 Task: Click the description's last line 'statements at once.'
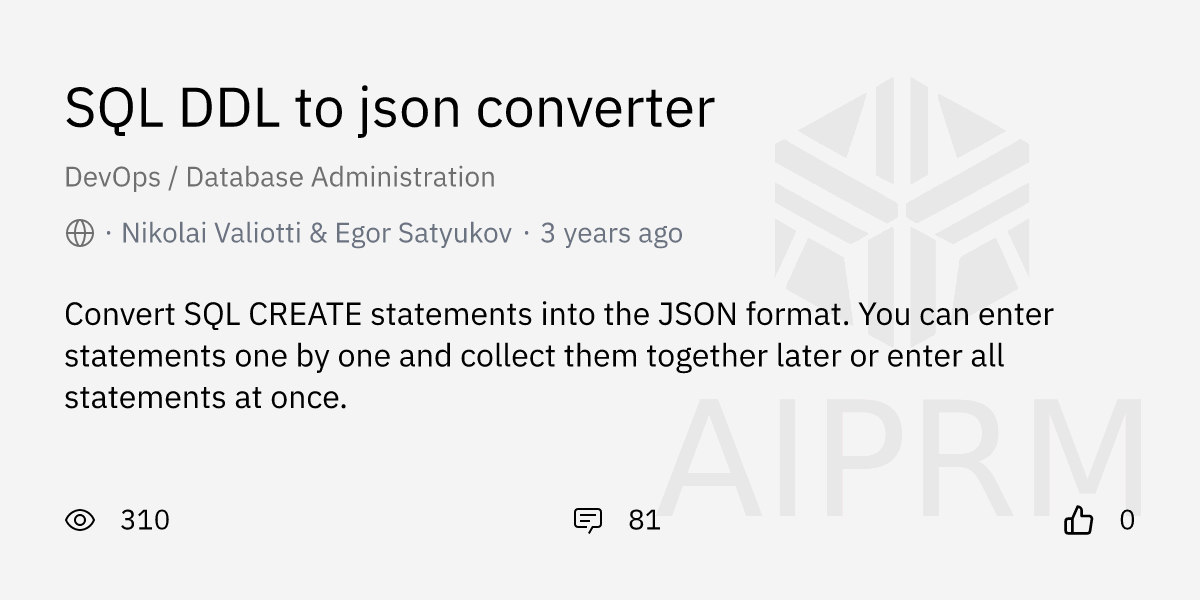click(x=205, y=398)
